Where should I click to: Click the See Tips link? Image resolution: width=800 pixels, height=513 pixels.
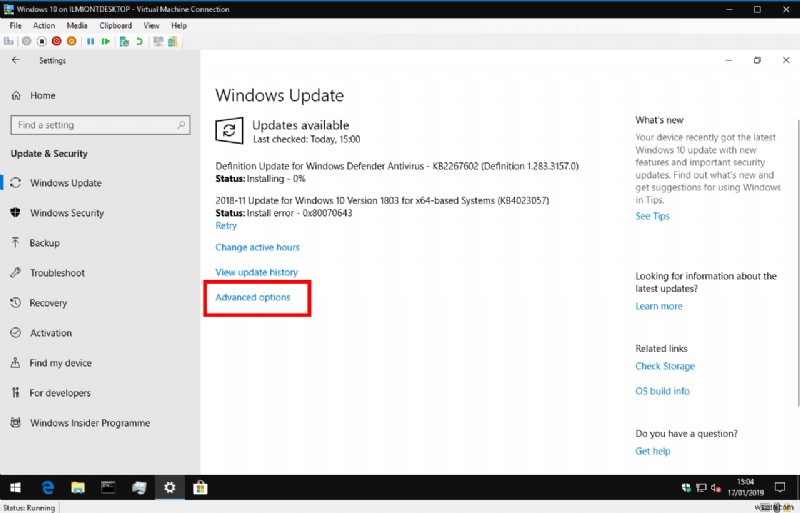tap(653, 216)
